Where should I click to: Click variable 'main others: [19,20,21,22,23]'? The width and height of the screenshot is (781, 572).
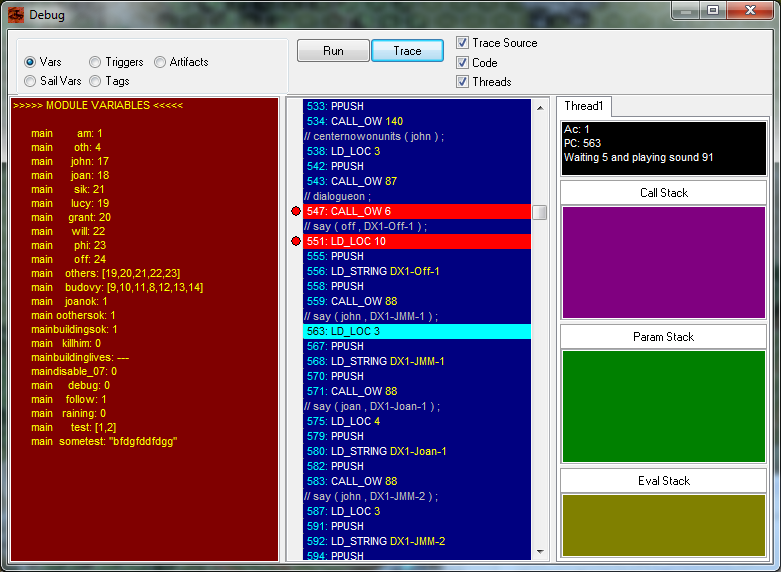[106, 273]
